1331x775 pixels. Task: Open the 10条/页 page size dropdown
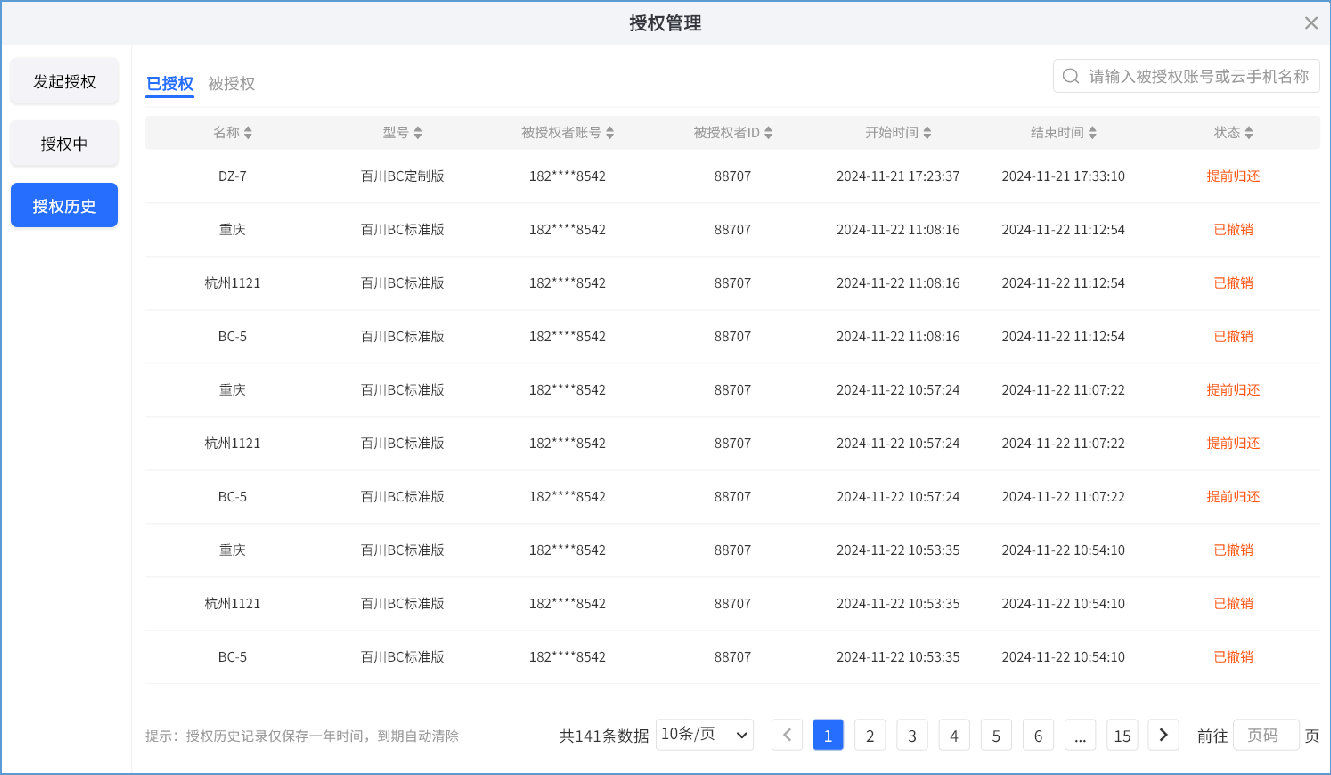[705, 735]
